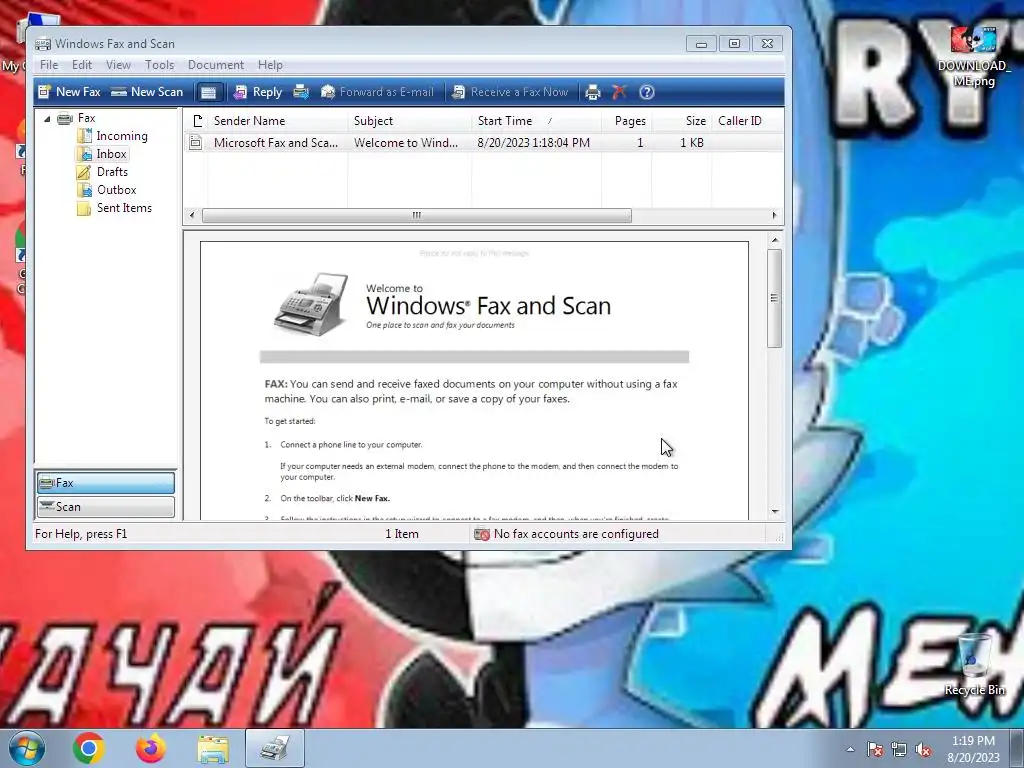This screenshot has height=768, width=1024.
Task: Click the list's right scroll arrow
Action: pos(775,216)
